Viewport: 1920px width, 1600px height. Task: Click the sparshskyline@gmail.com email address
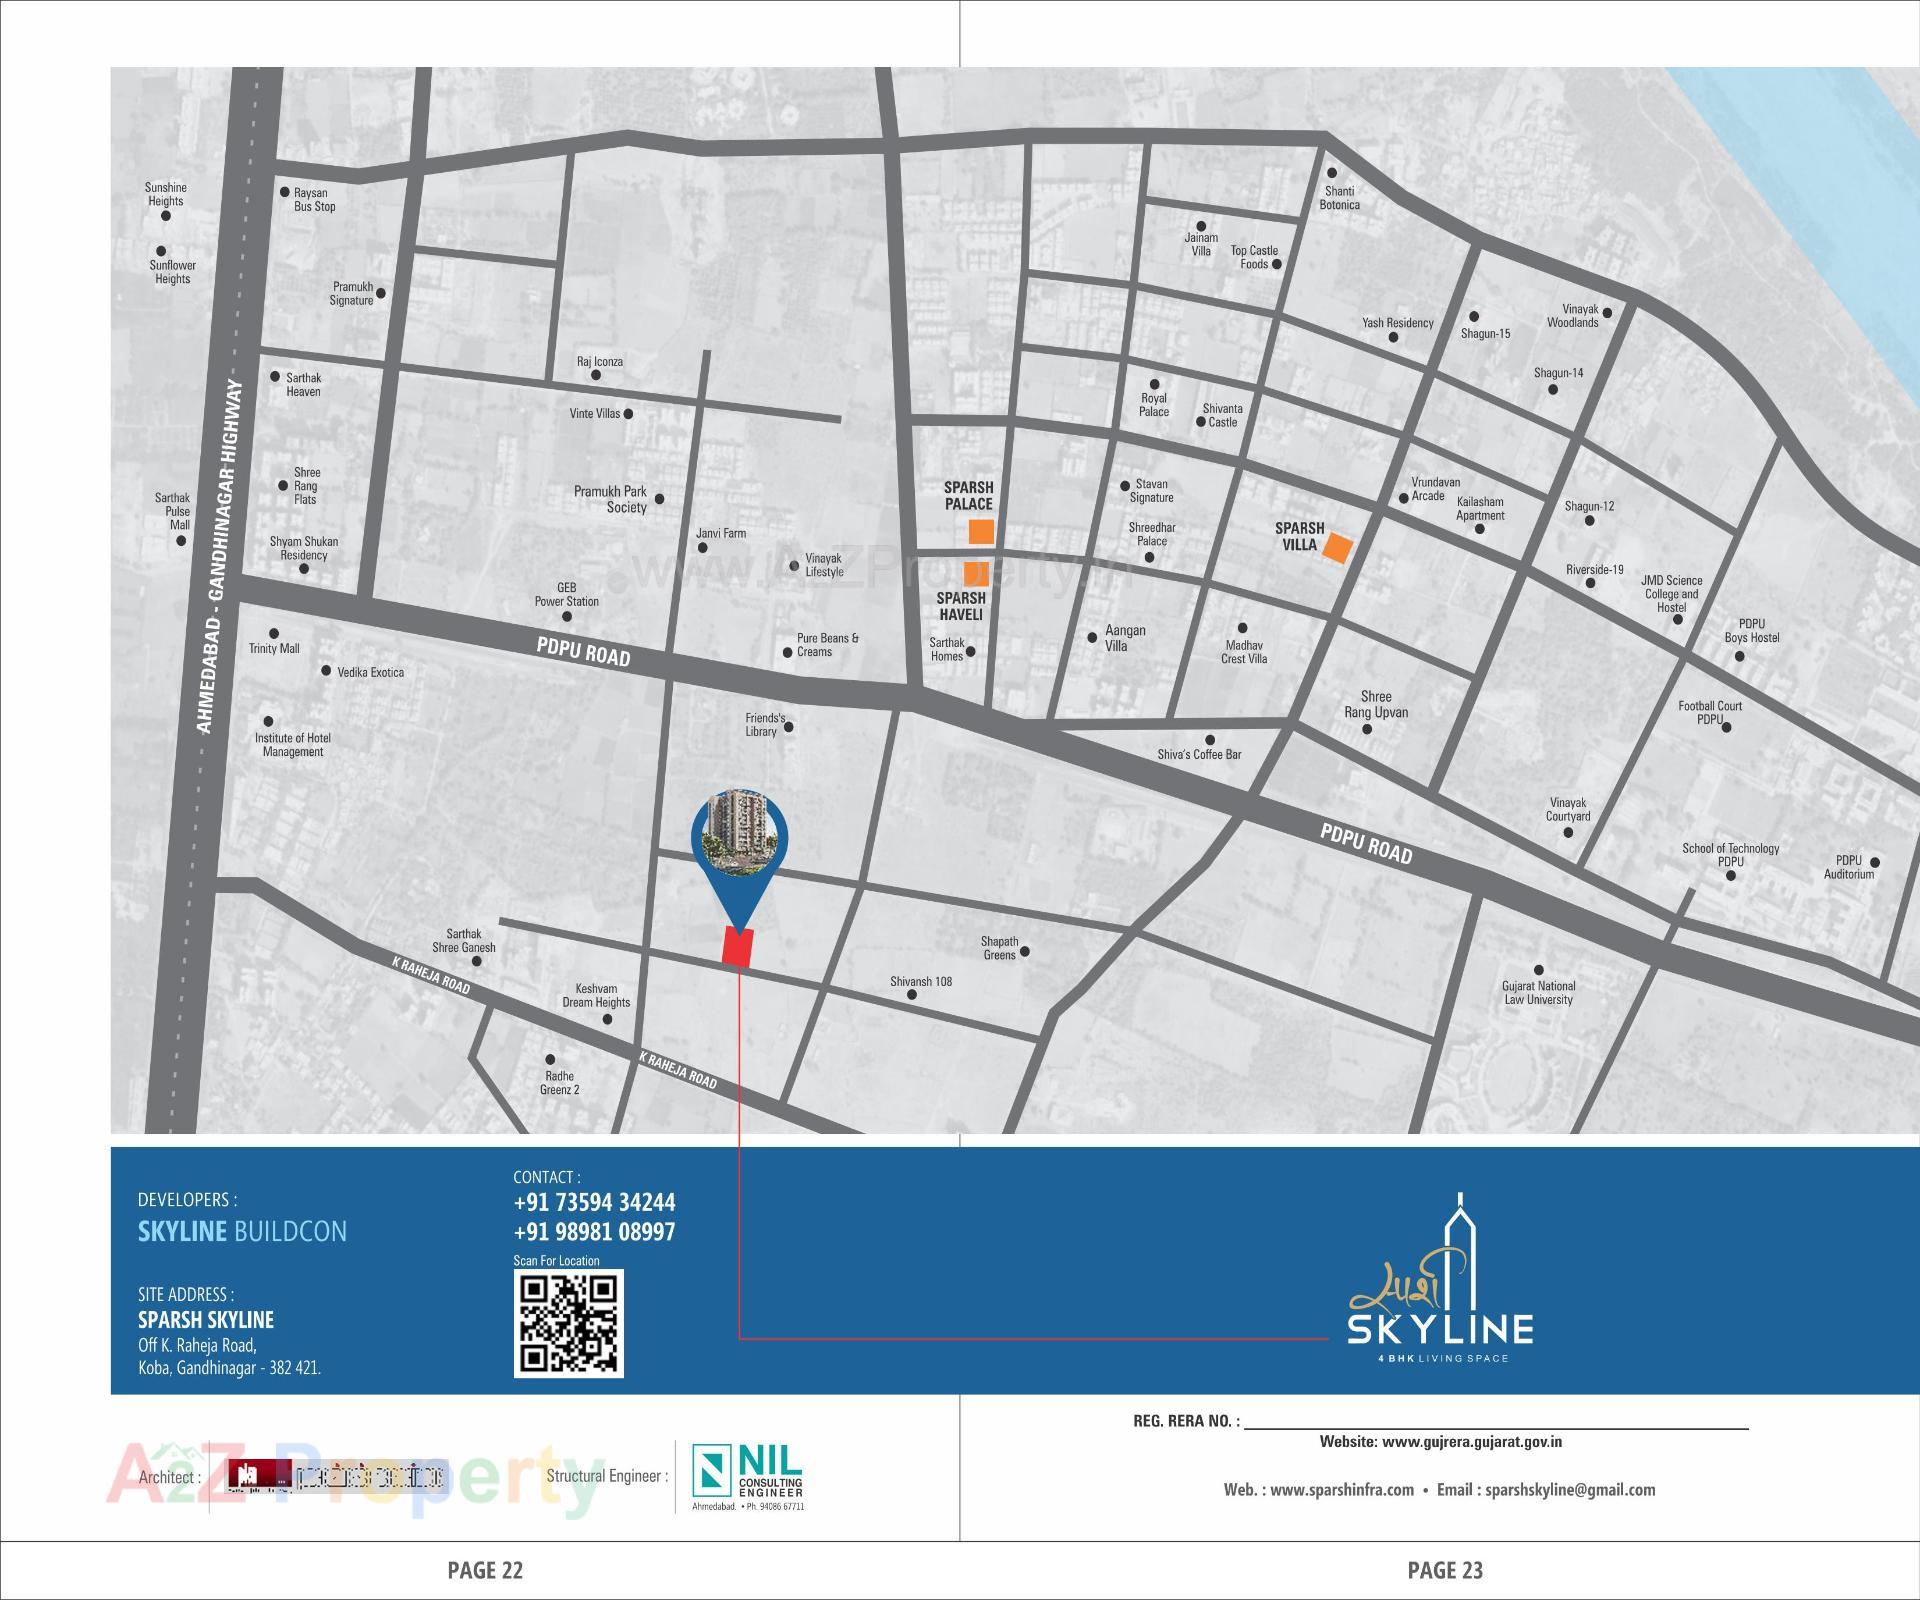click(x=1570, y=1490)
